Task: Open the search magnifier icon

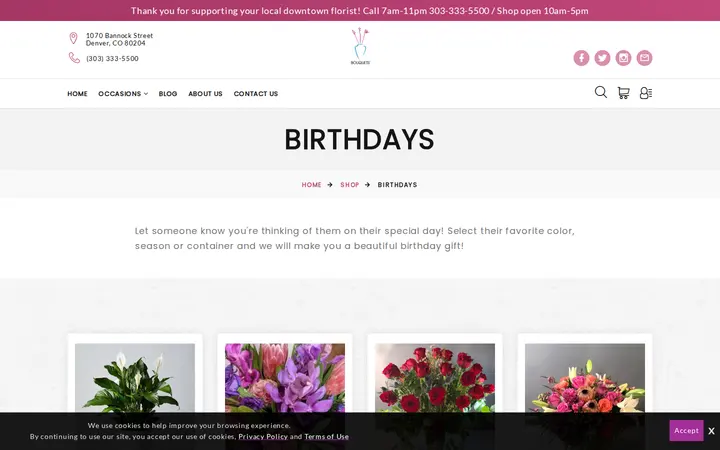Action: (x=601, y=92)
